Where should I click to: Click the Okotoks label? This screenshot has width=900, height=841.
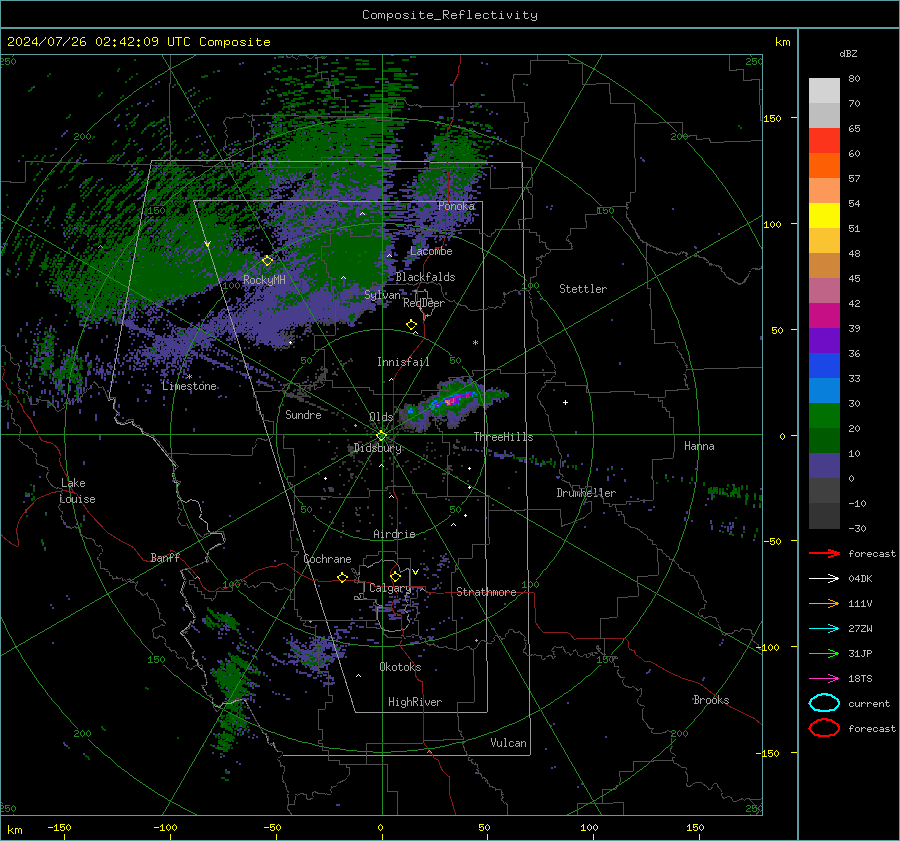[x=400, y=667]
